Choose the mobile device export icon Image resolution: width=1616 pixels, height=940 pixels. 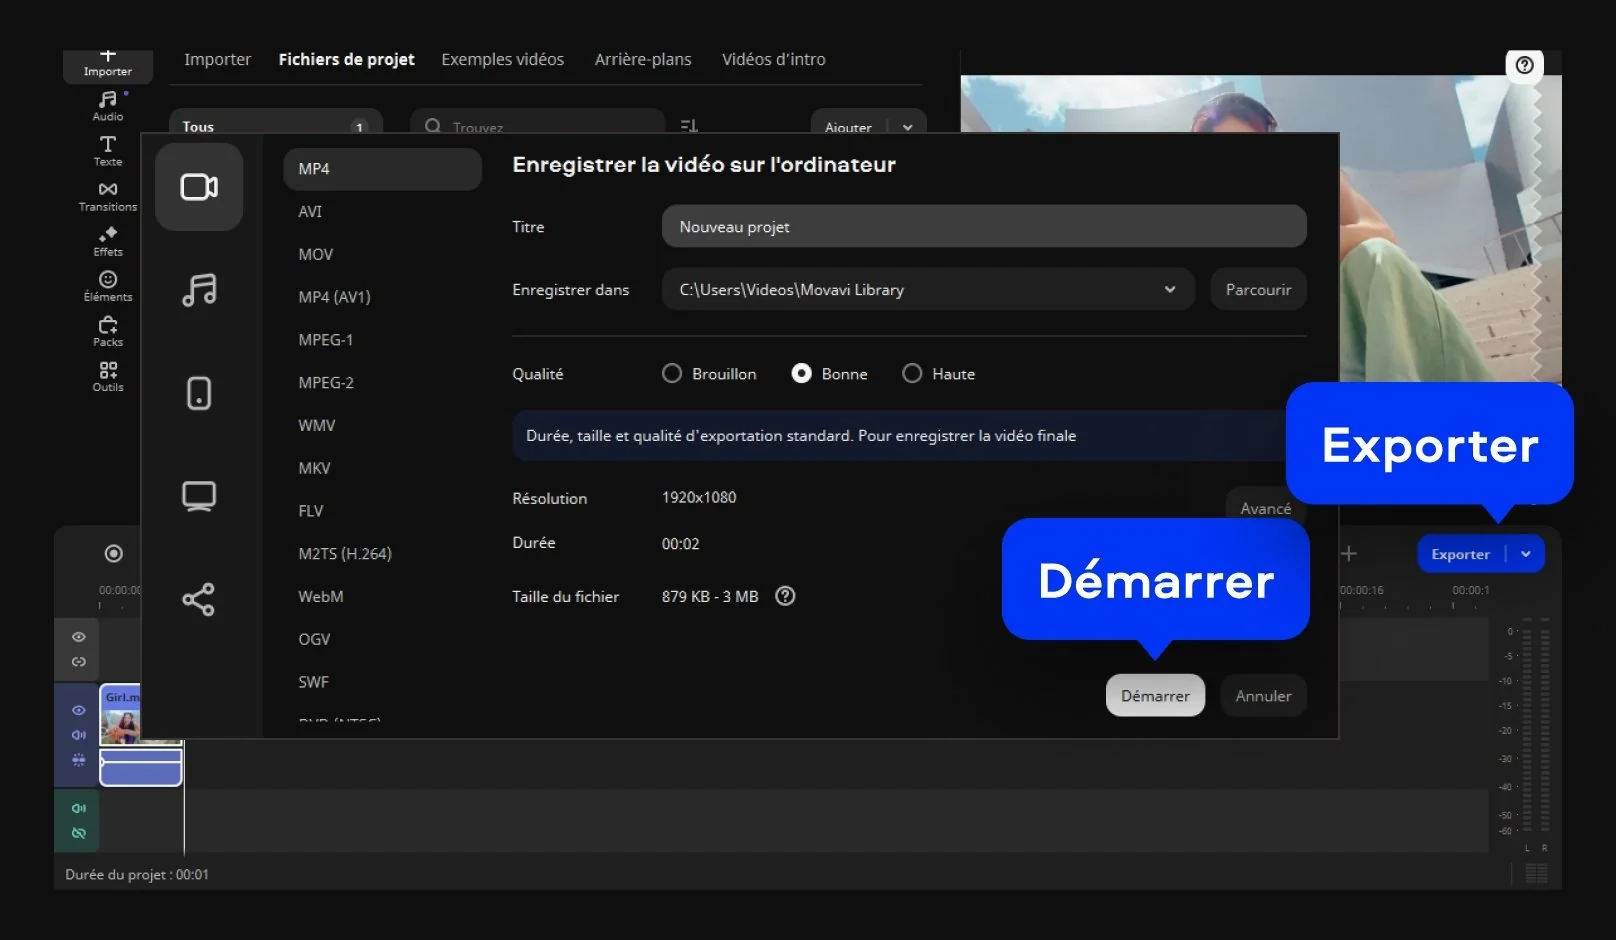[x=199, y=393]
